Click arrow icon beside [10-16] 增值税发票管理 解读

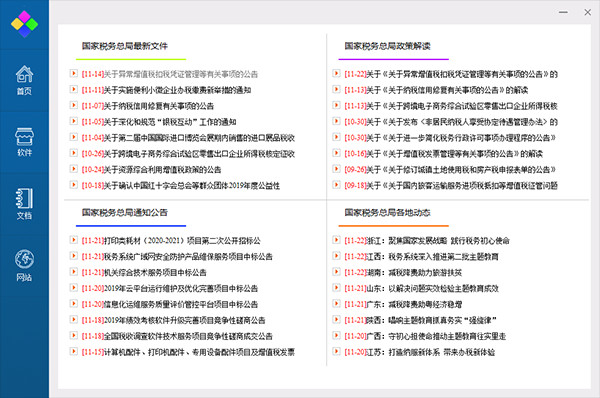(336, 153)
